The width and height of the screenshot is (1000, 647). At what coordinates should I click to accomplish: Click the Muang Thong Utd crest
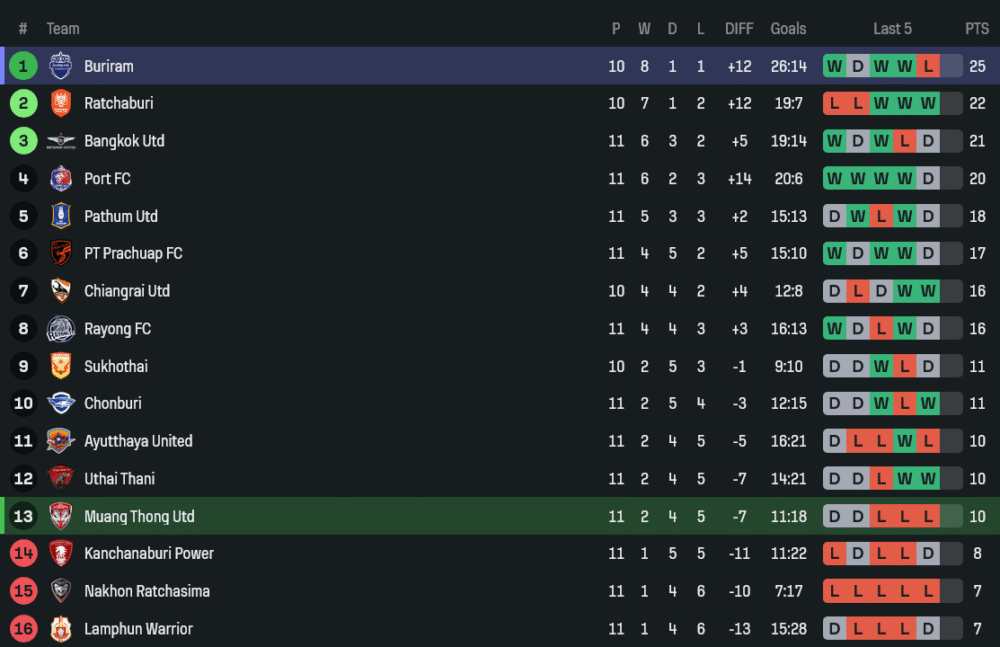(x=61, y=516)
